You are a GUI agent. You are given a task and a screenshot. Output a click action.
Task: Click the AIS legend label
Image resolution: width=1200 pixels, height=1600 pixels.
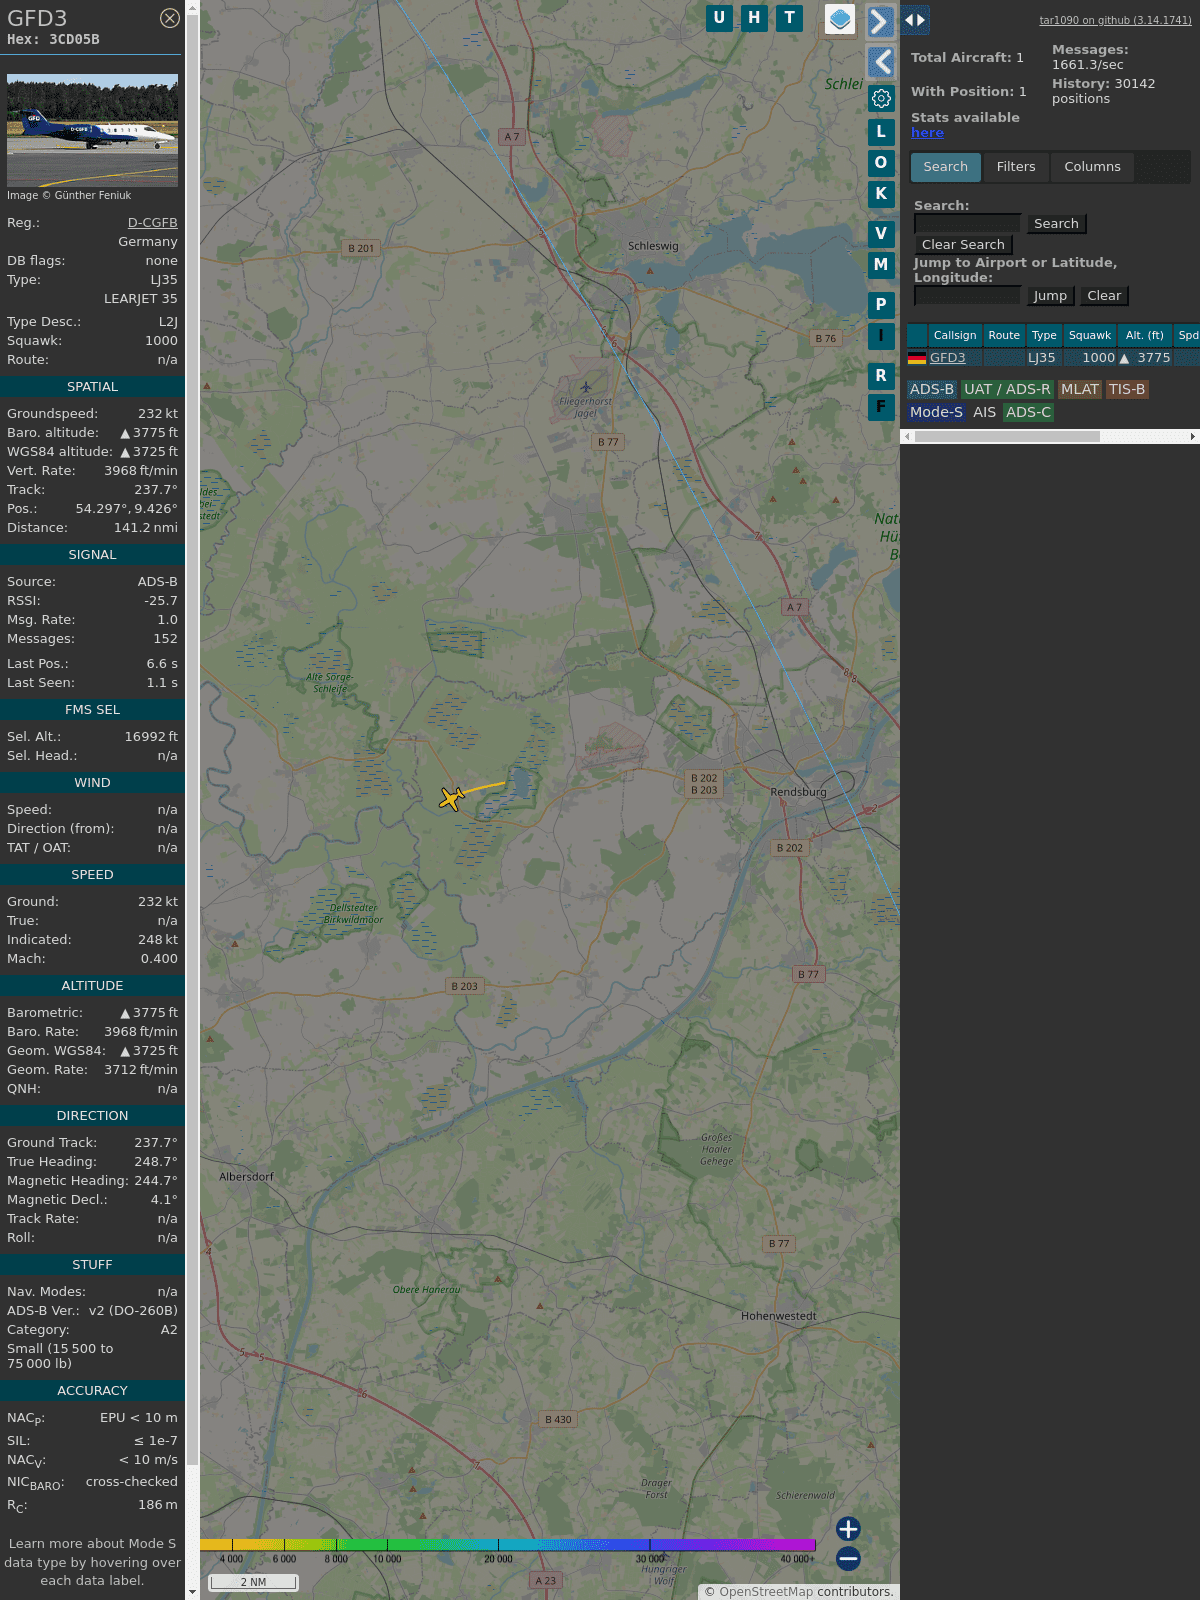click(x=985, y=413)
